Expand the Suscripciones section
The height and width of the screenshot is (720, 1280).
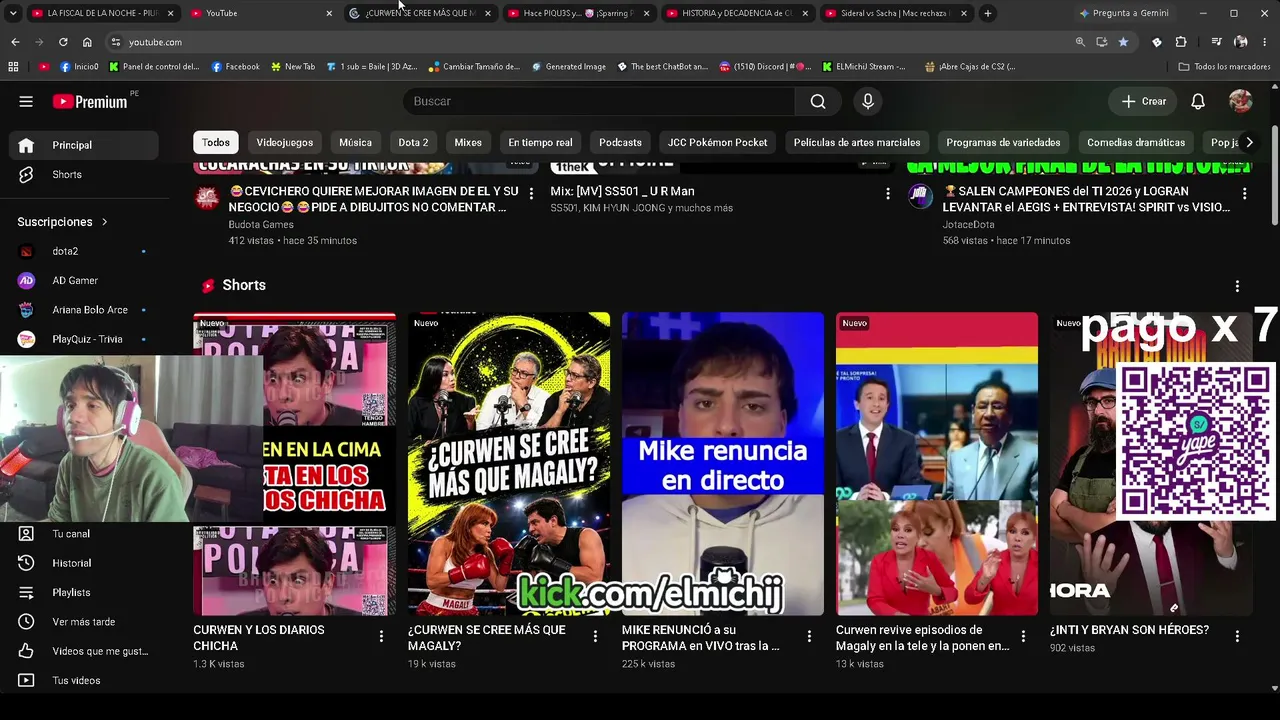[62, 222]
